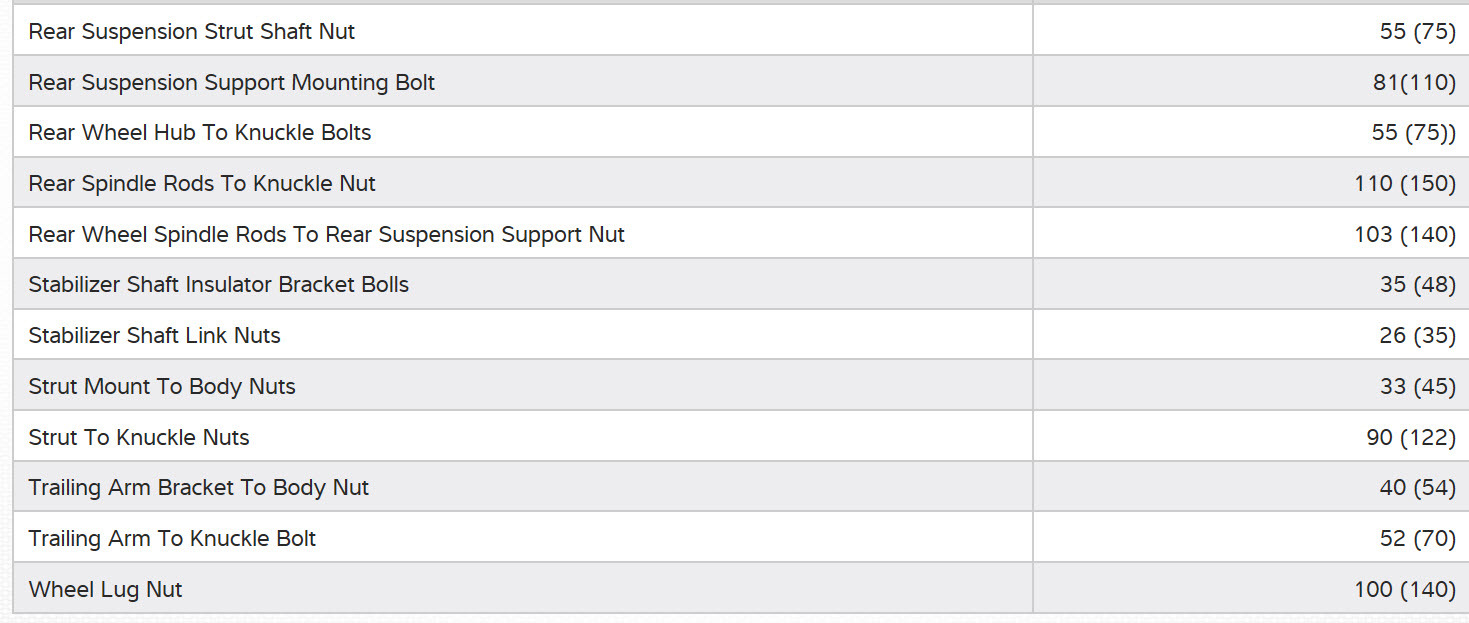Click the 81(110) torque value

[x=1414, y=83]
